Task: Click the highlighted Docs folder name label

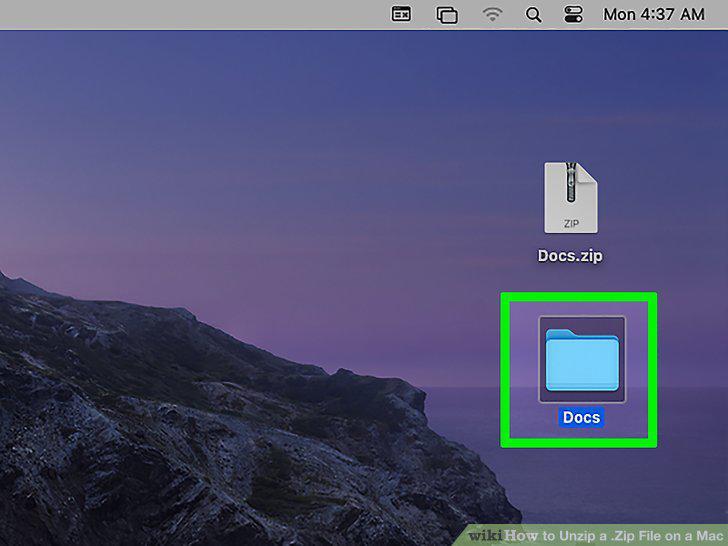Action: tap(581, 417)
